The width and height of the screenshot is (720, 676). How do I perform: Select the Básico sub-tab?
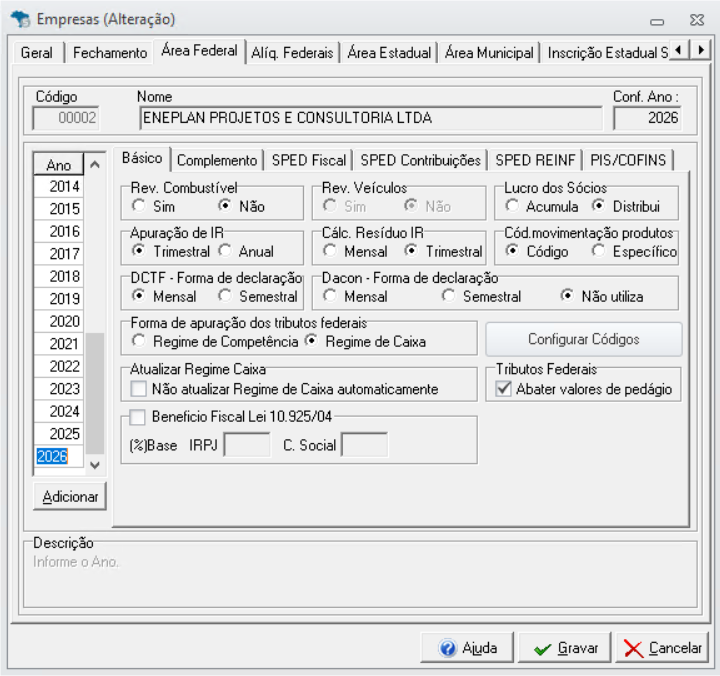click(x=142, y=158)
